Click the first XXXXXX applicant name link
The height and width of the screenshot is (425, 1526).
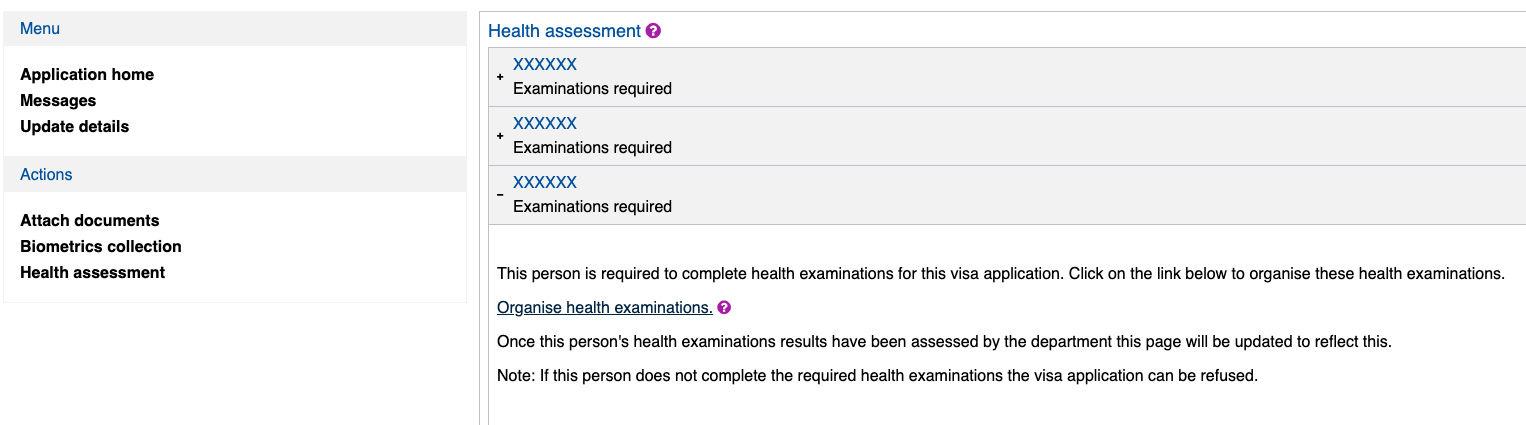tap(545, 65)
